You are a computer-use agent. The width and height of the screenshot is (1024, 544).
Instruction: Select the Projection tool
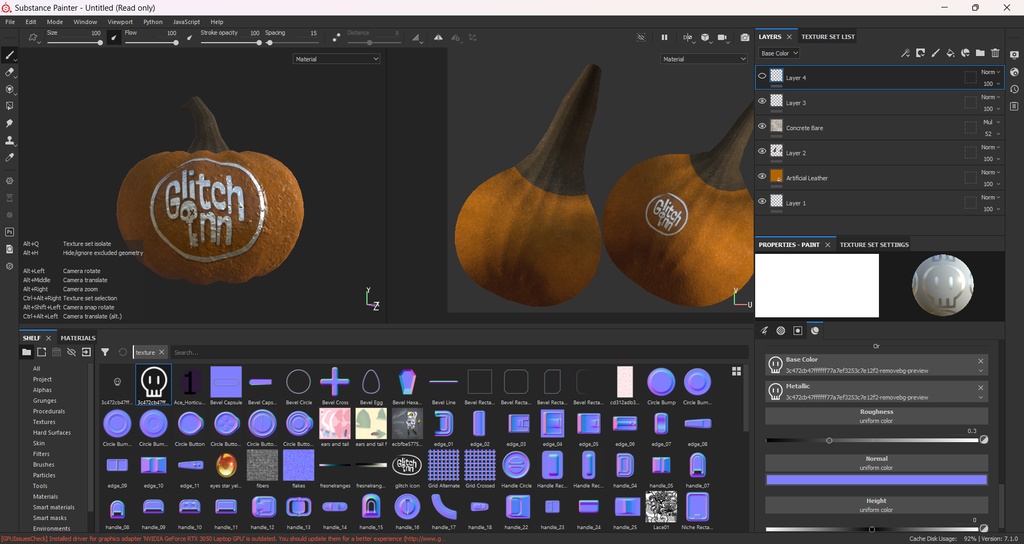(9, 89)
